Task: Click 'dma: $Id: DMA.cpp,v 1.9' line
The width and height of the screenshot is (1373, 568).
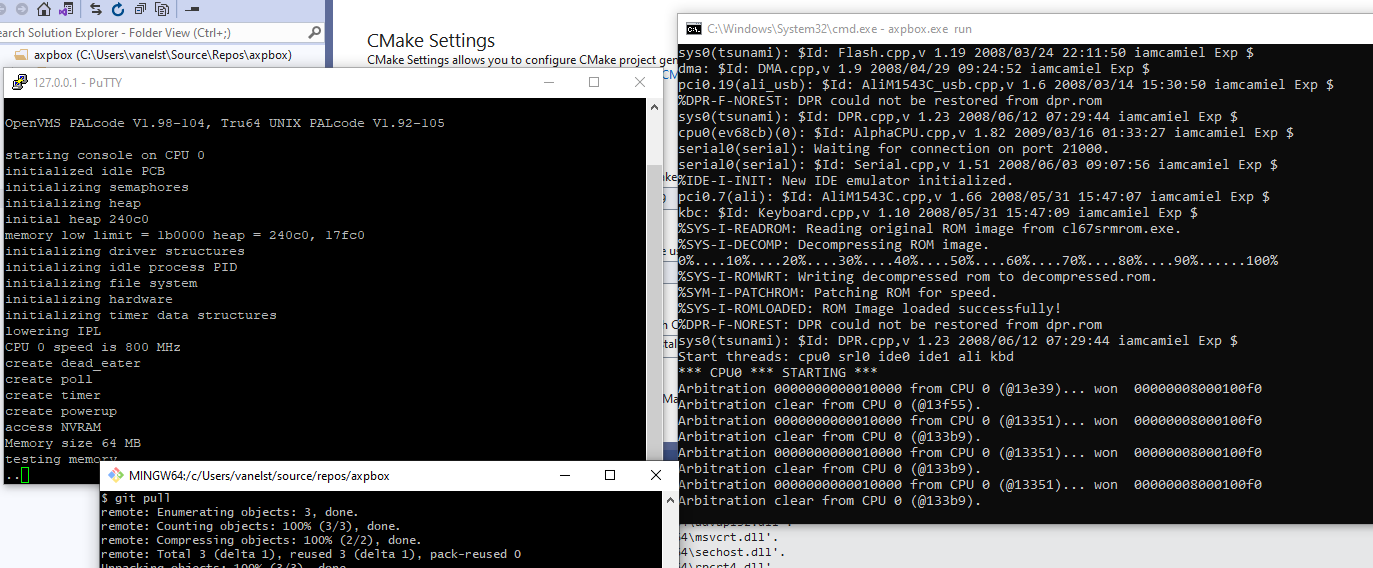Action: click(x=914, y=68)
